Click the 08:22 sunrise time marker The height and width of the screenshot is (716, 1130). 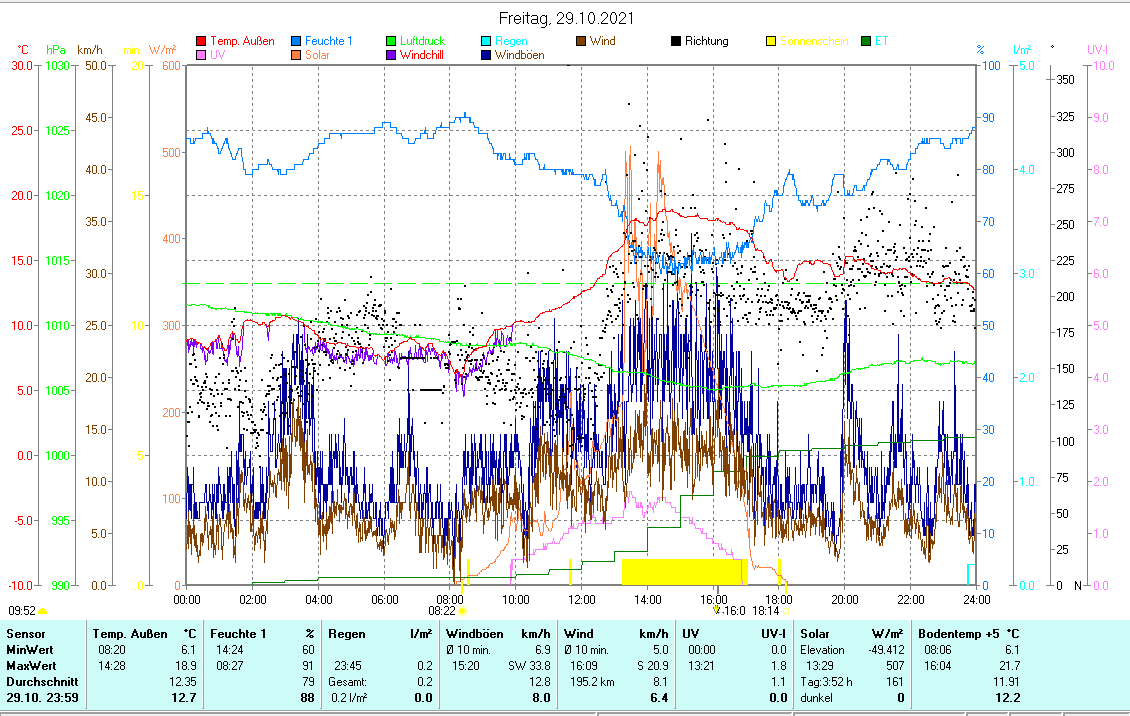442,609
